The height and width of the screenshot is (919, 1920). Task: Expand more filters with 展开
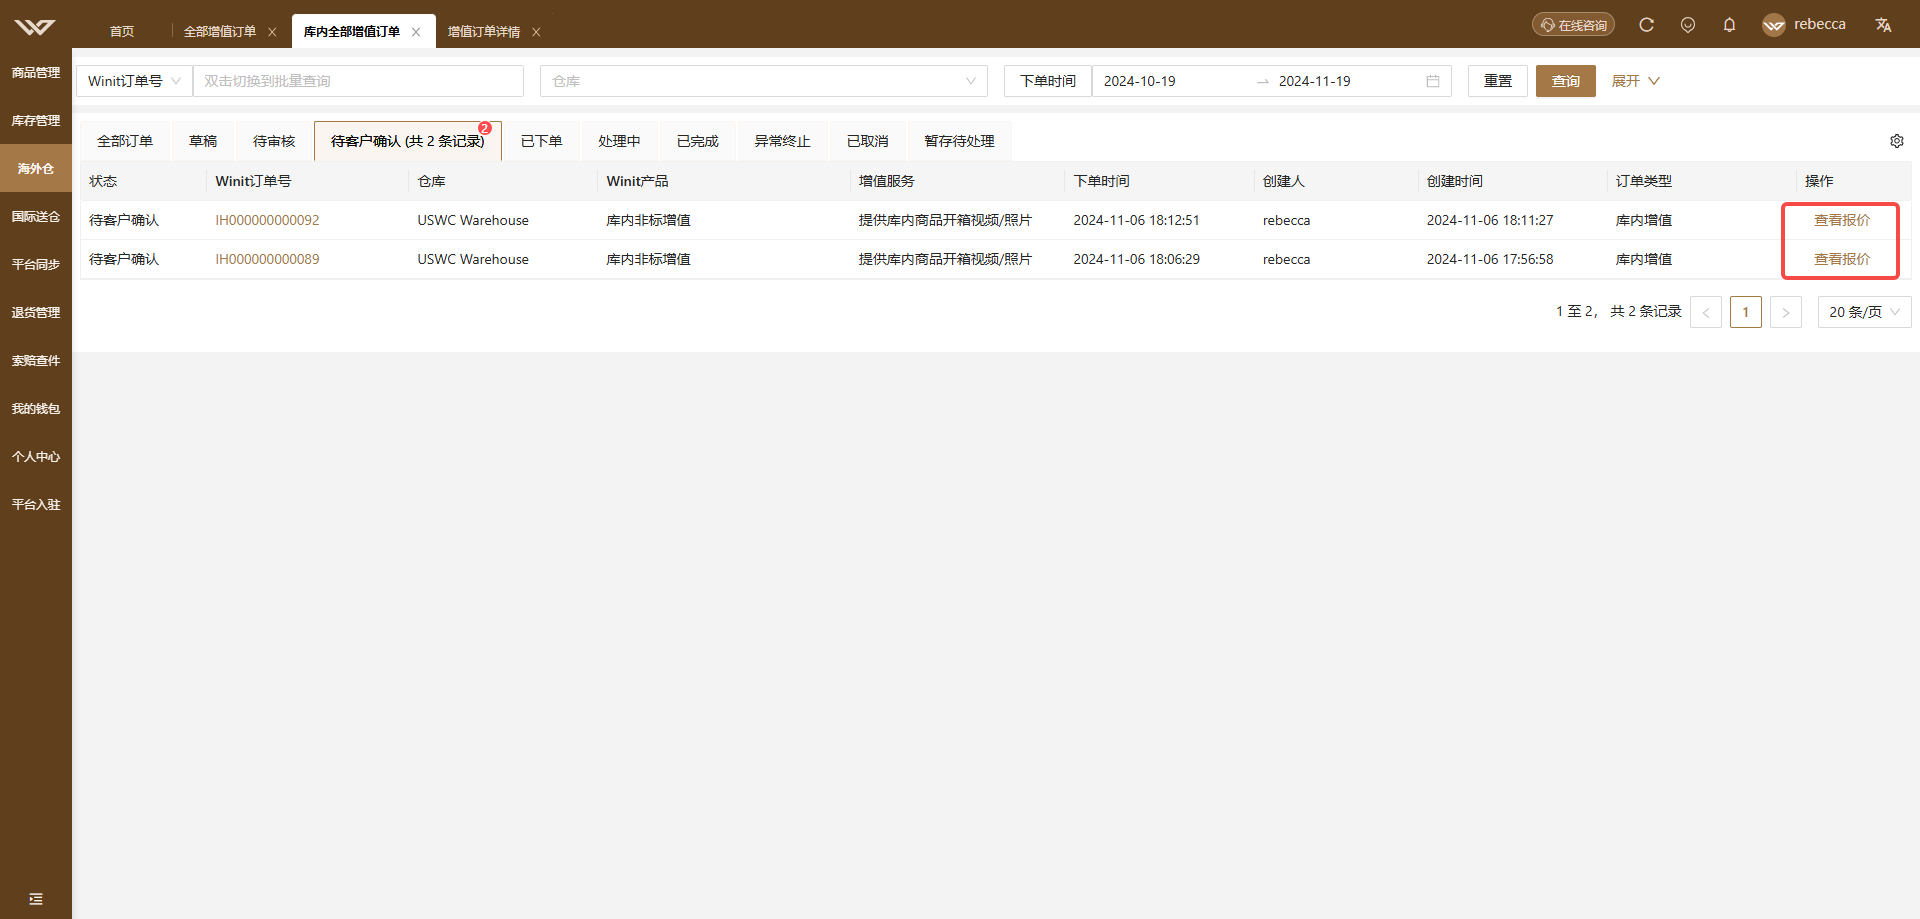(1635, 81)
